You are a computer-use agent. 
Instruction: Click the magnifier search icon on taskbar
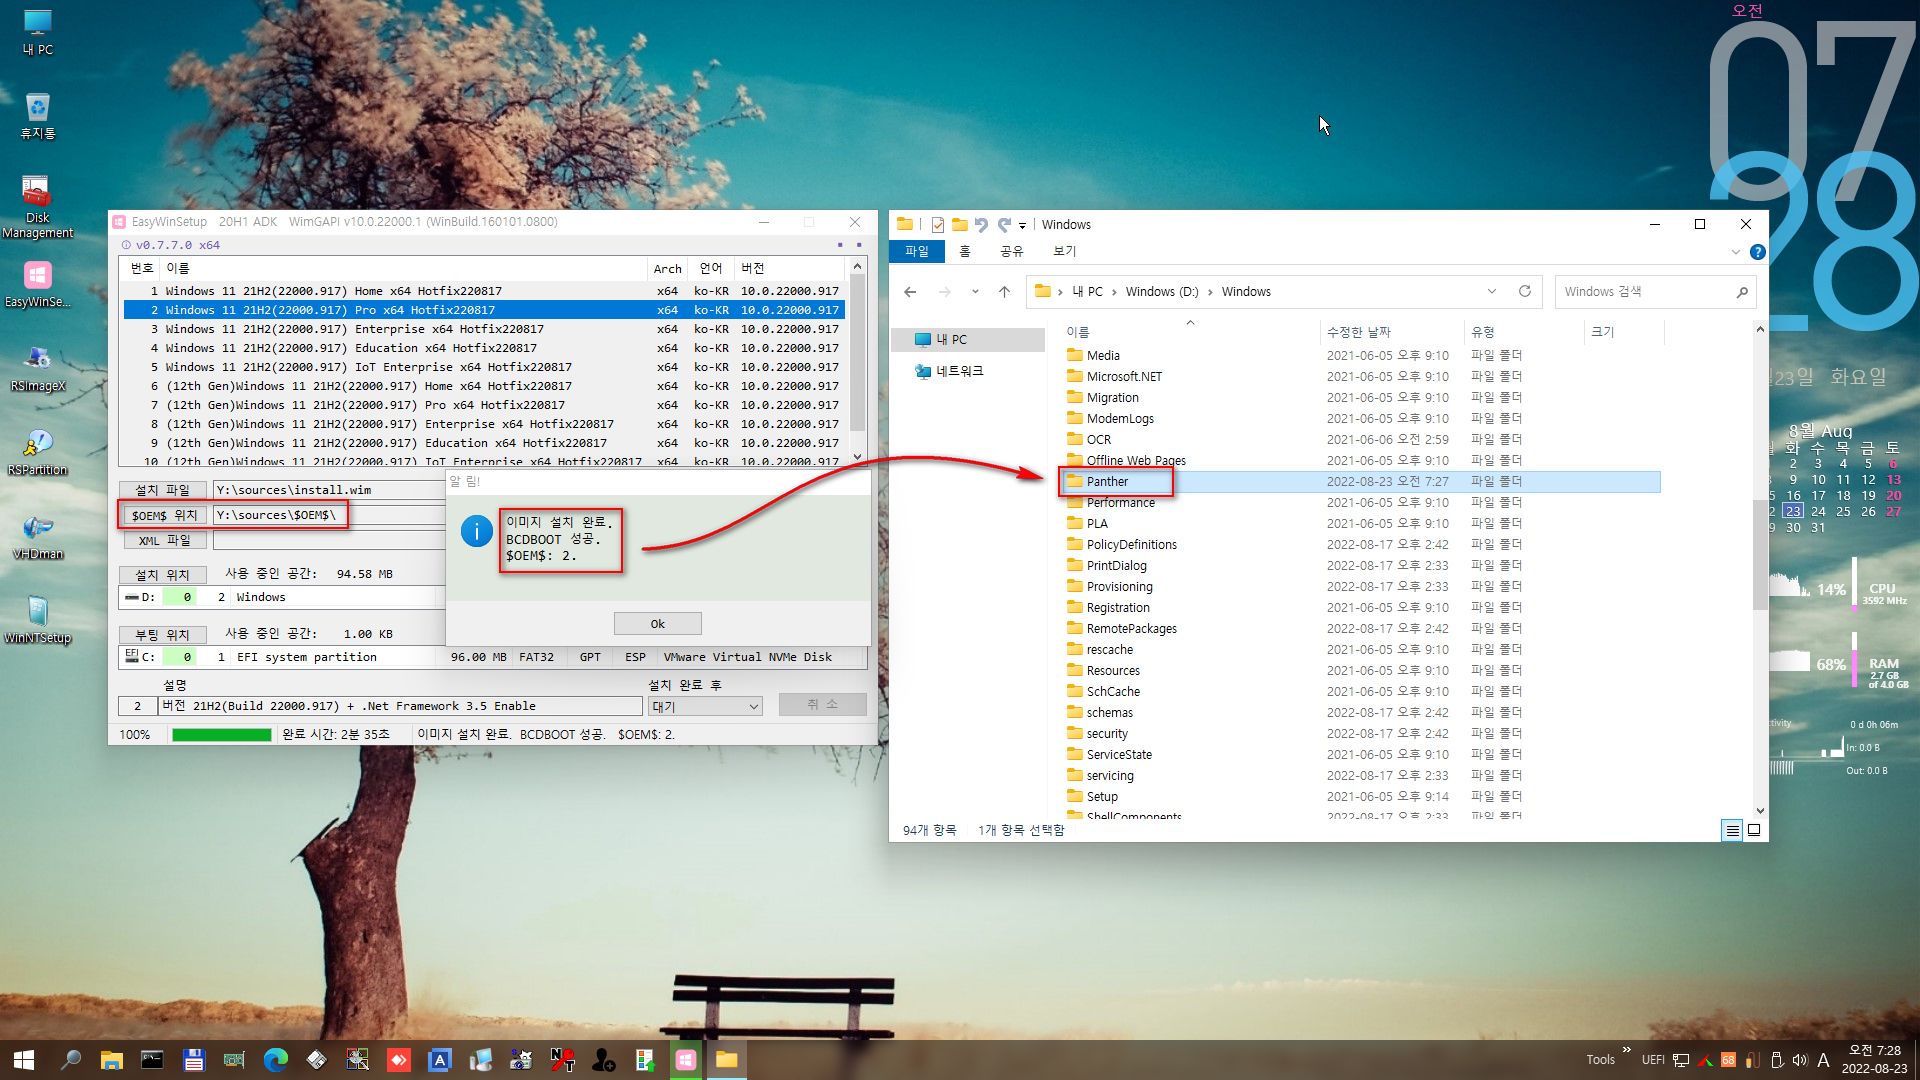point(70,1060)
